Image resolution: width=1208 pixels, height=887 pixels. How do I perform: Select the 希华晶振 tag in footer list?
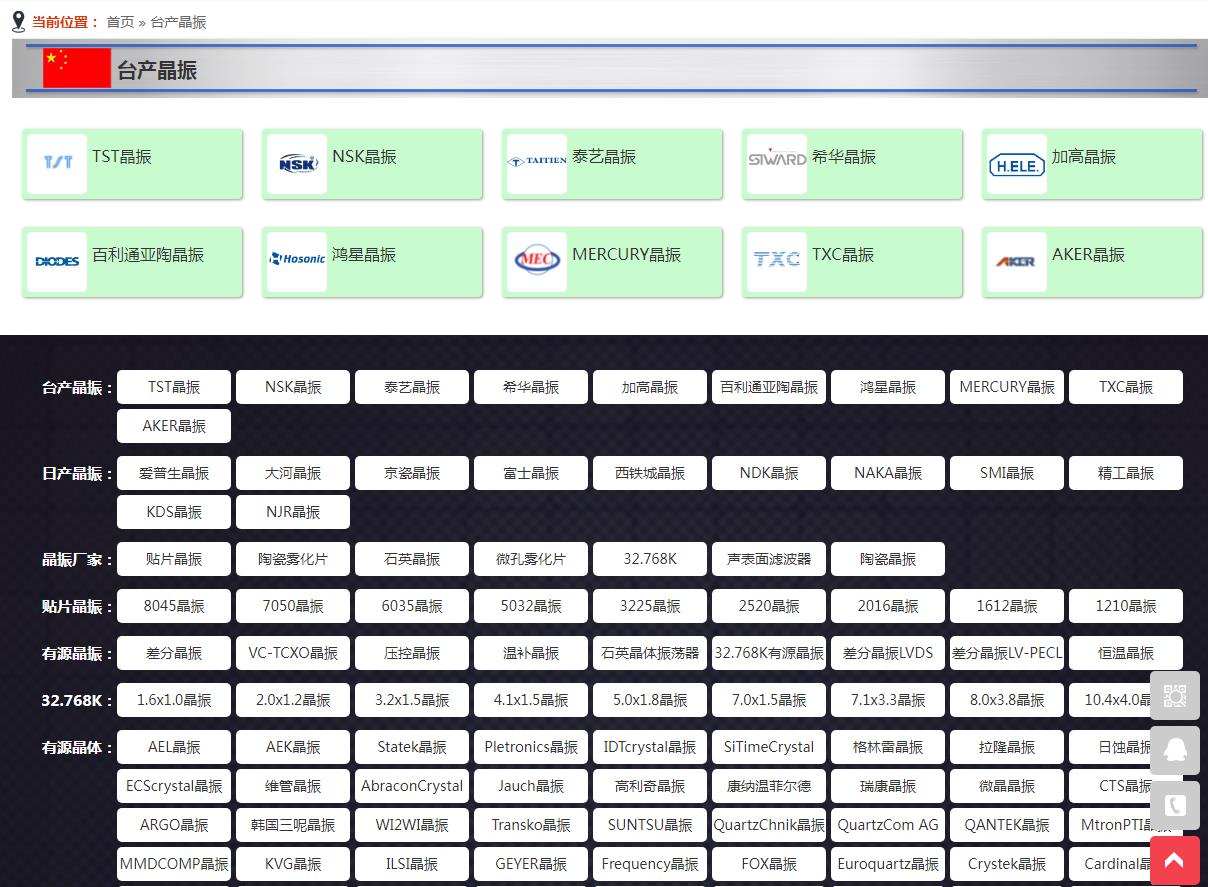click(531, 387)
